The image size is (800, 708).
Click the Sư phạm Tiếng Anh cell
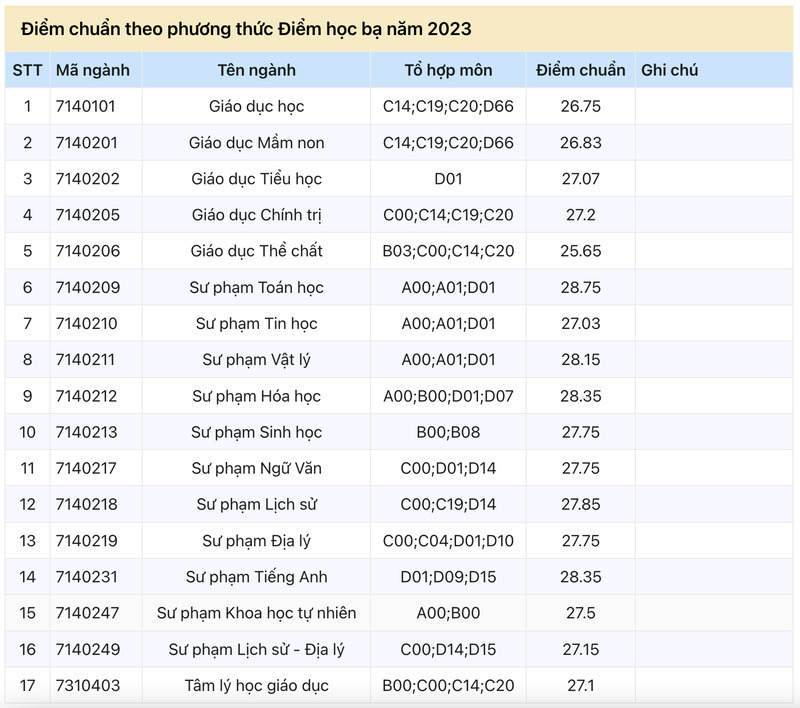pos(256,577)
